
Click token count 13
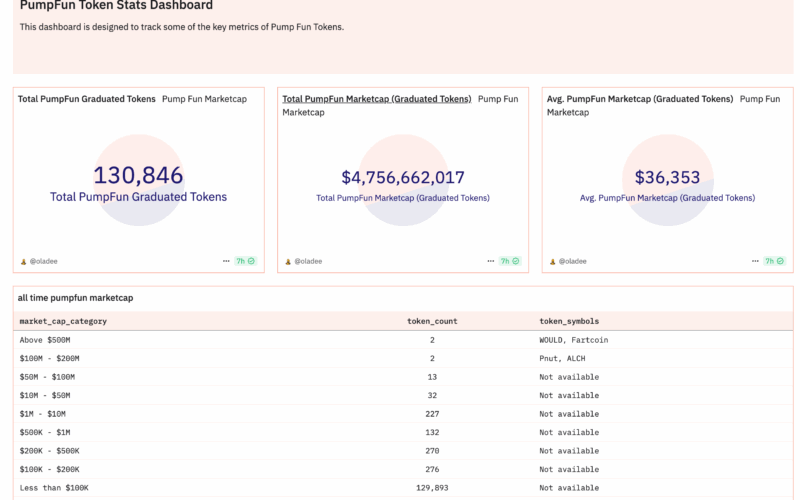click(432, 377)
